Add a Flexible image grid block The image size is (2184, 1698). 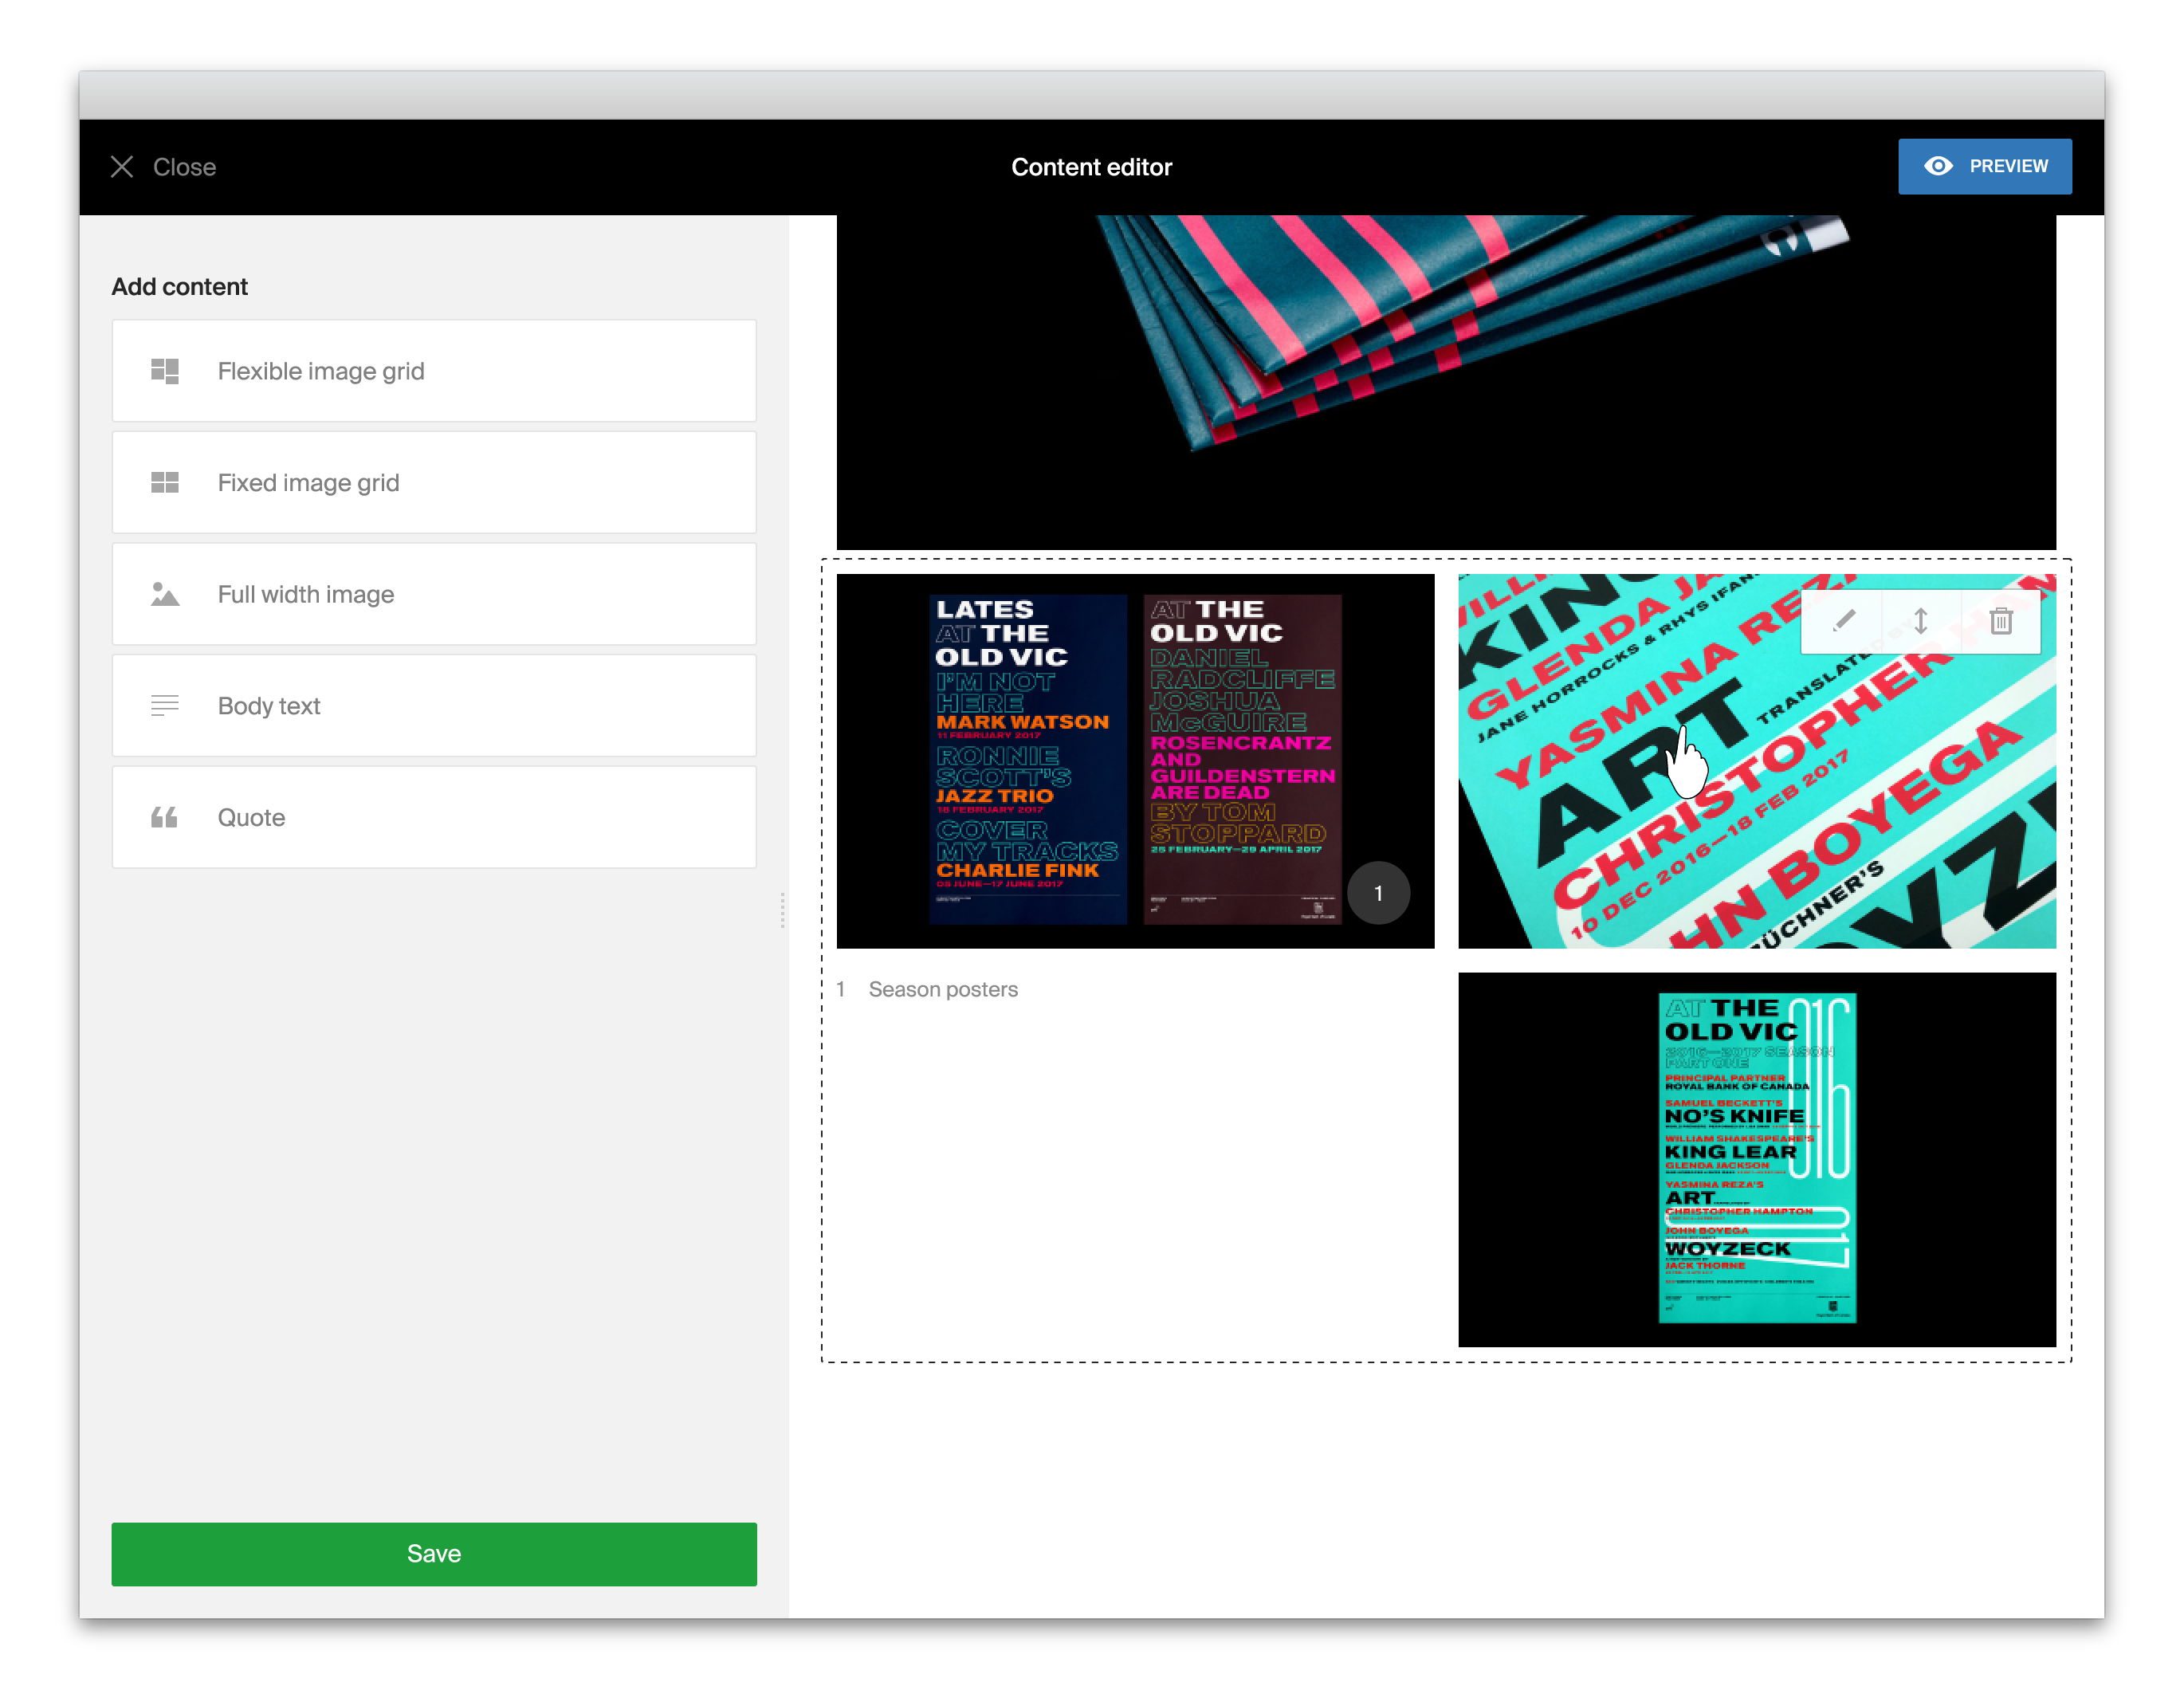[434, 371]
